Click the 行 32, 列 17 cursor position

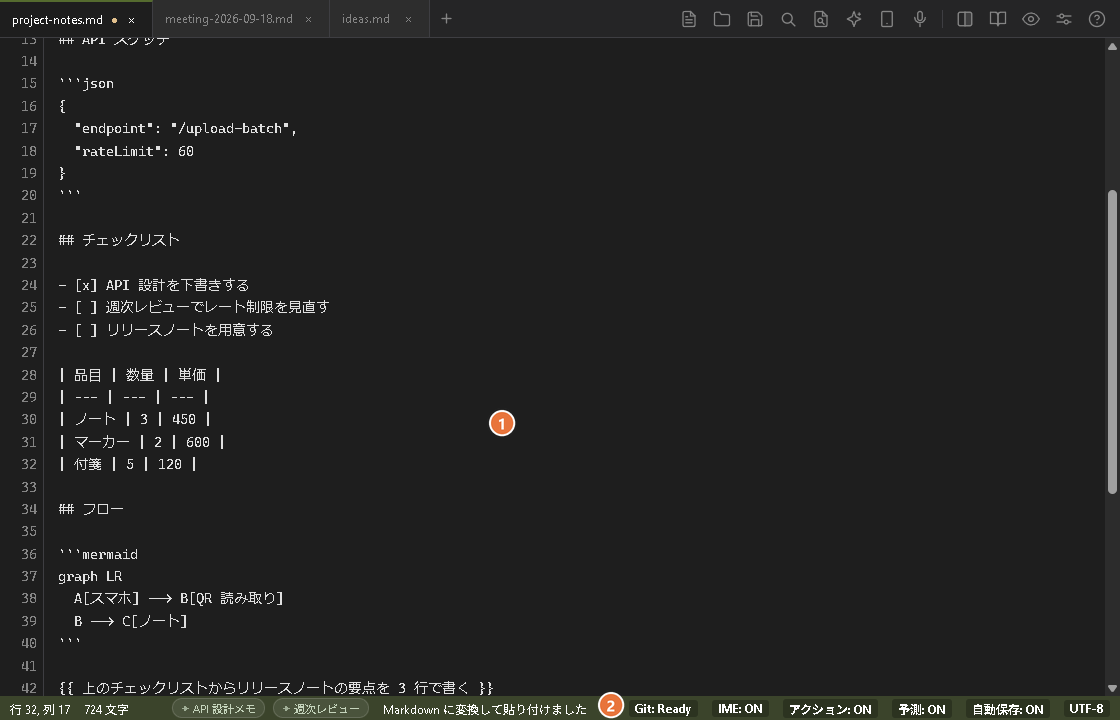40,709
